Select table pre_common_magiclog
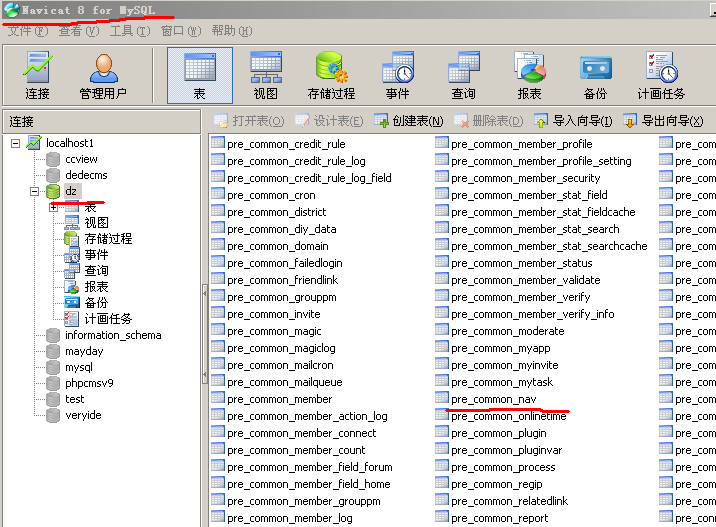Image resolution: width=716 pixels, height=527 pixels. [281, 348]
